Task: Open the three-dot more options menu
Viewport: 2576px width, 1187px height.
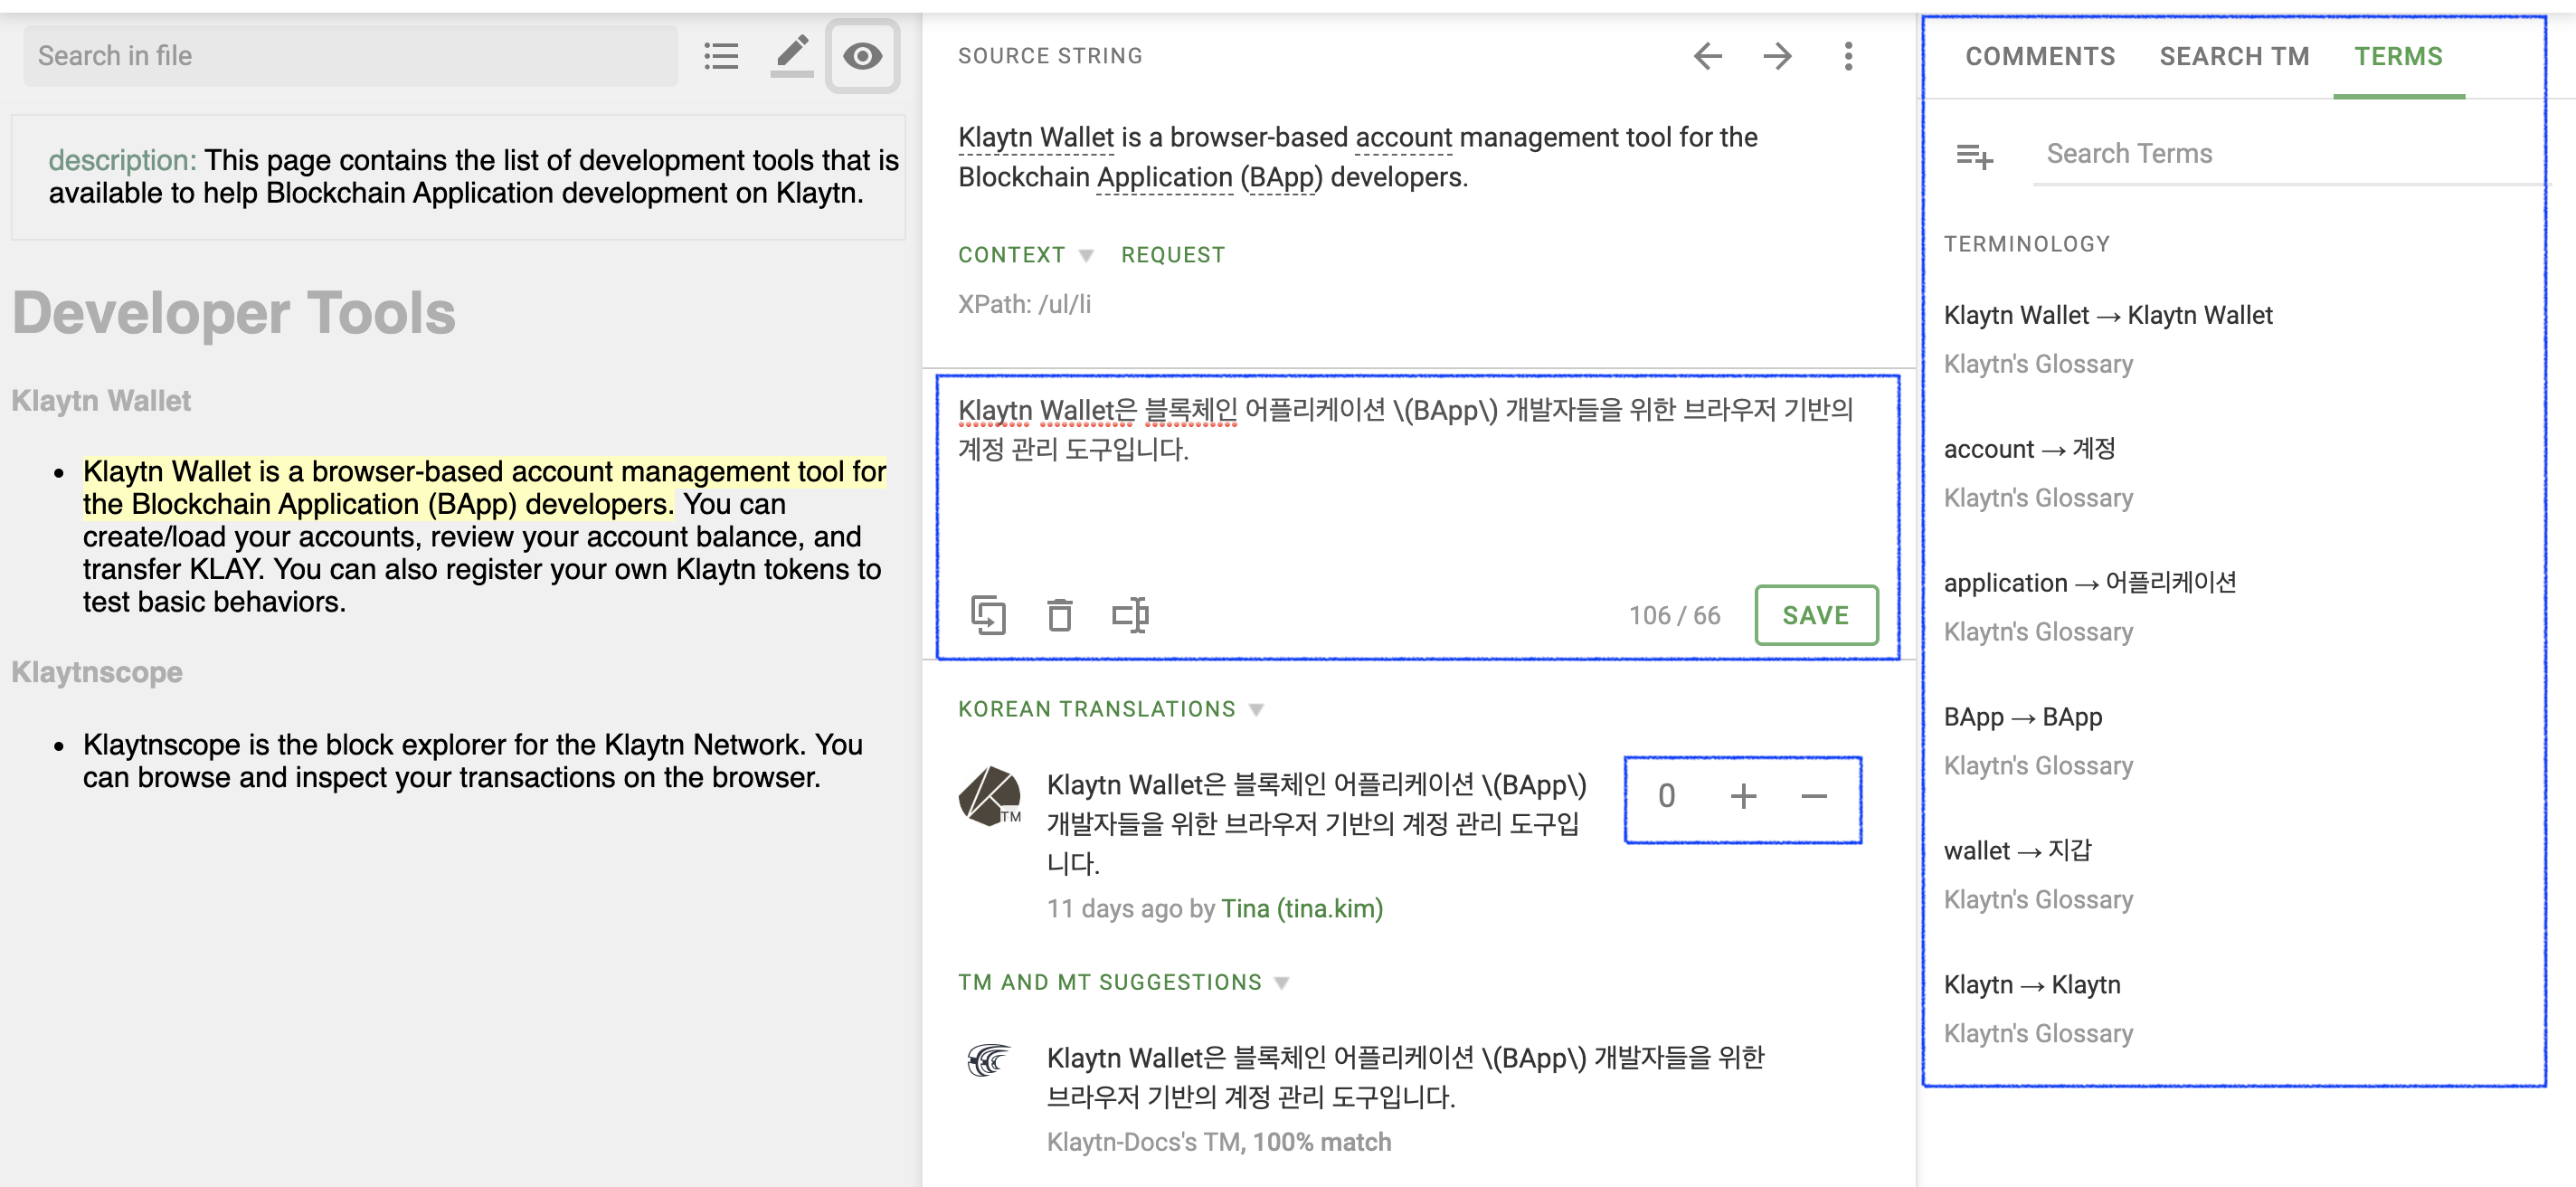Action: (x=1848, y=56)
